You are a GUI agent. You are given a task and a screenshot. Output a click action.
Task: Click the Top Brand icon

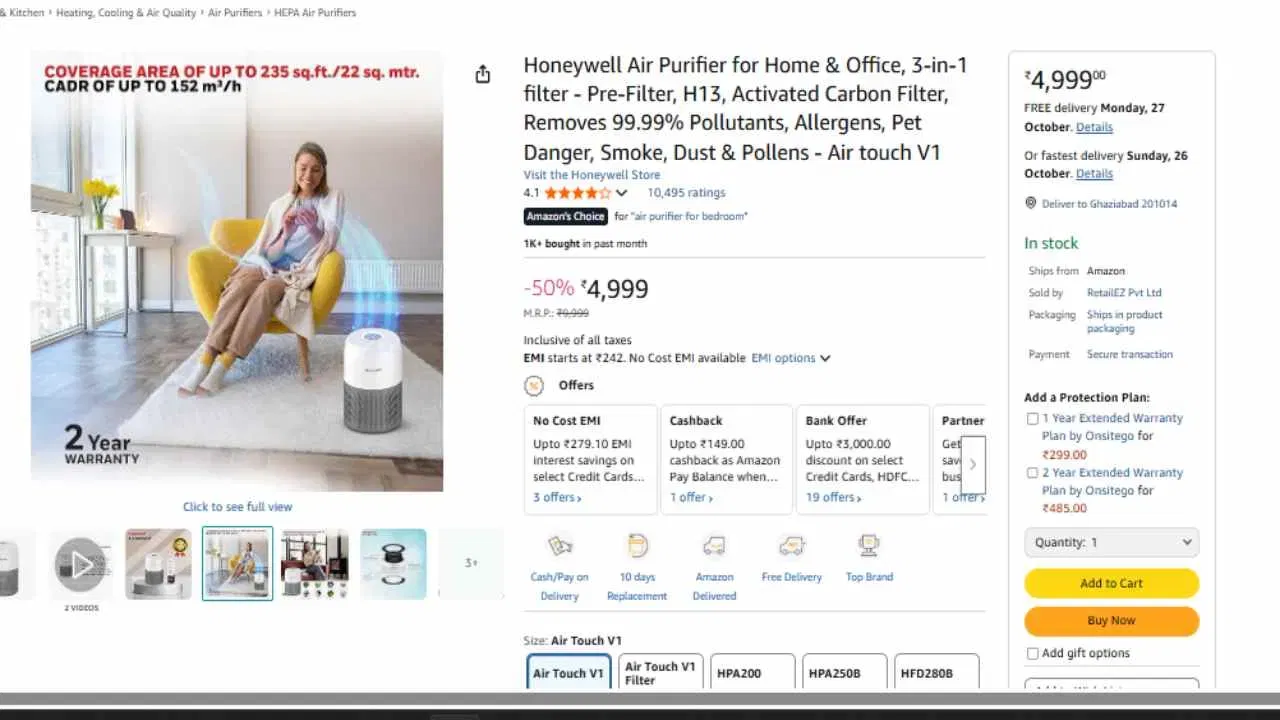868,547
